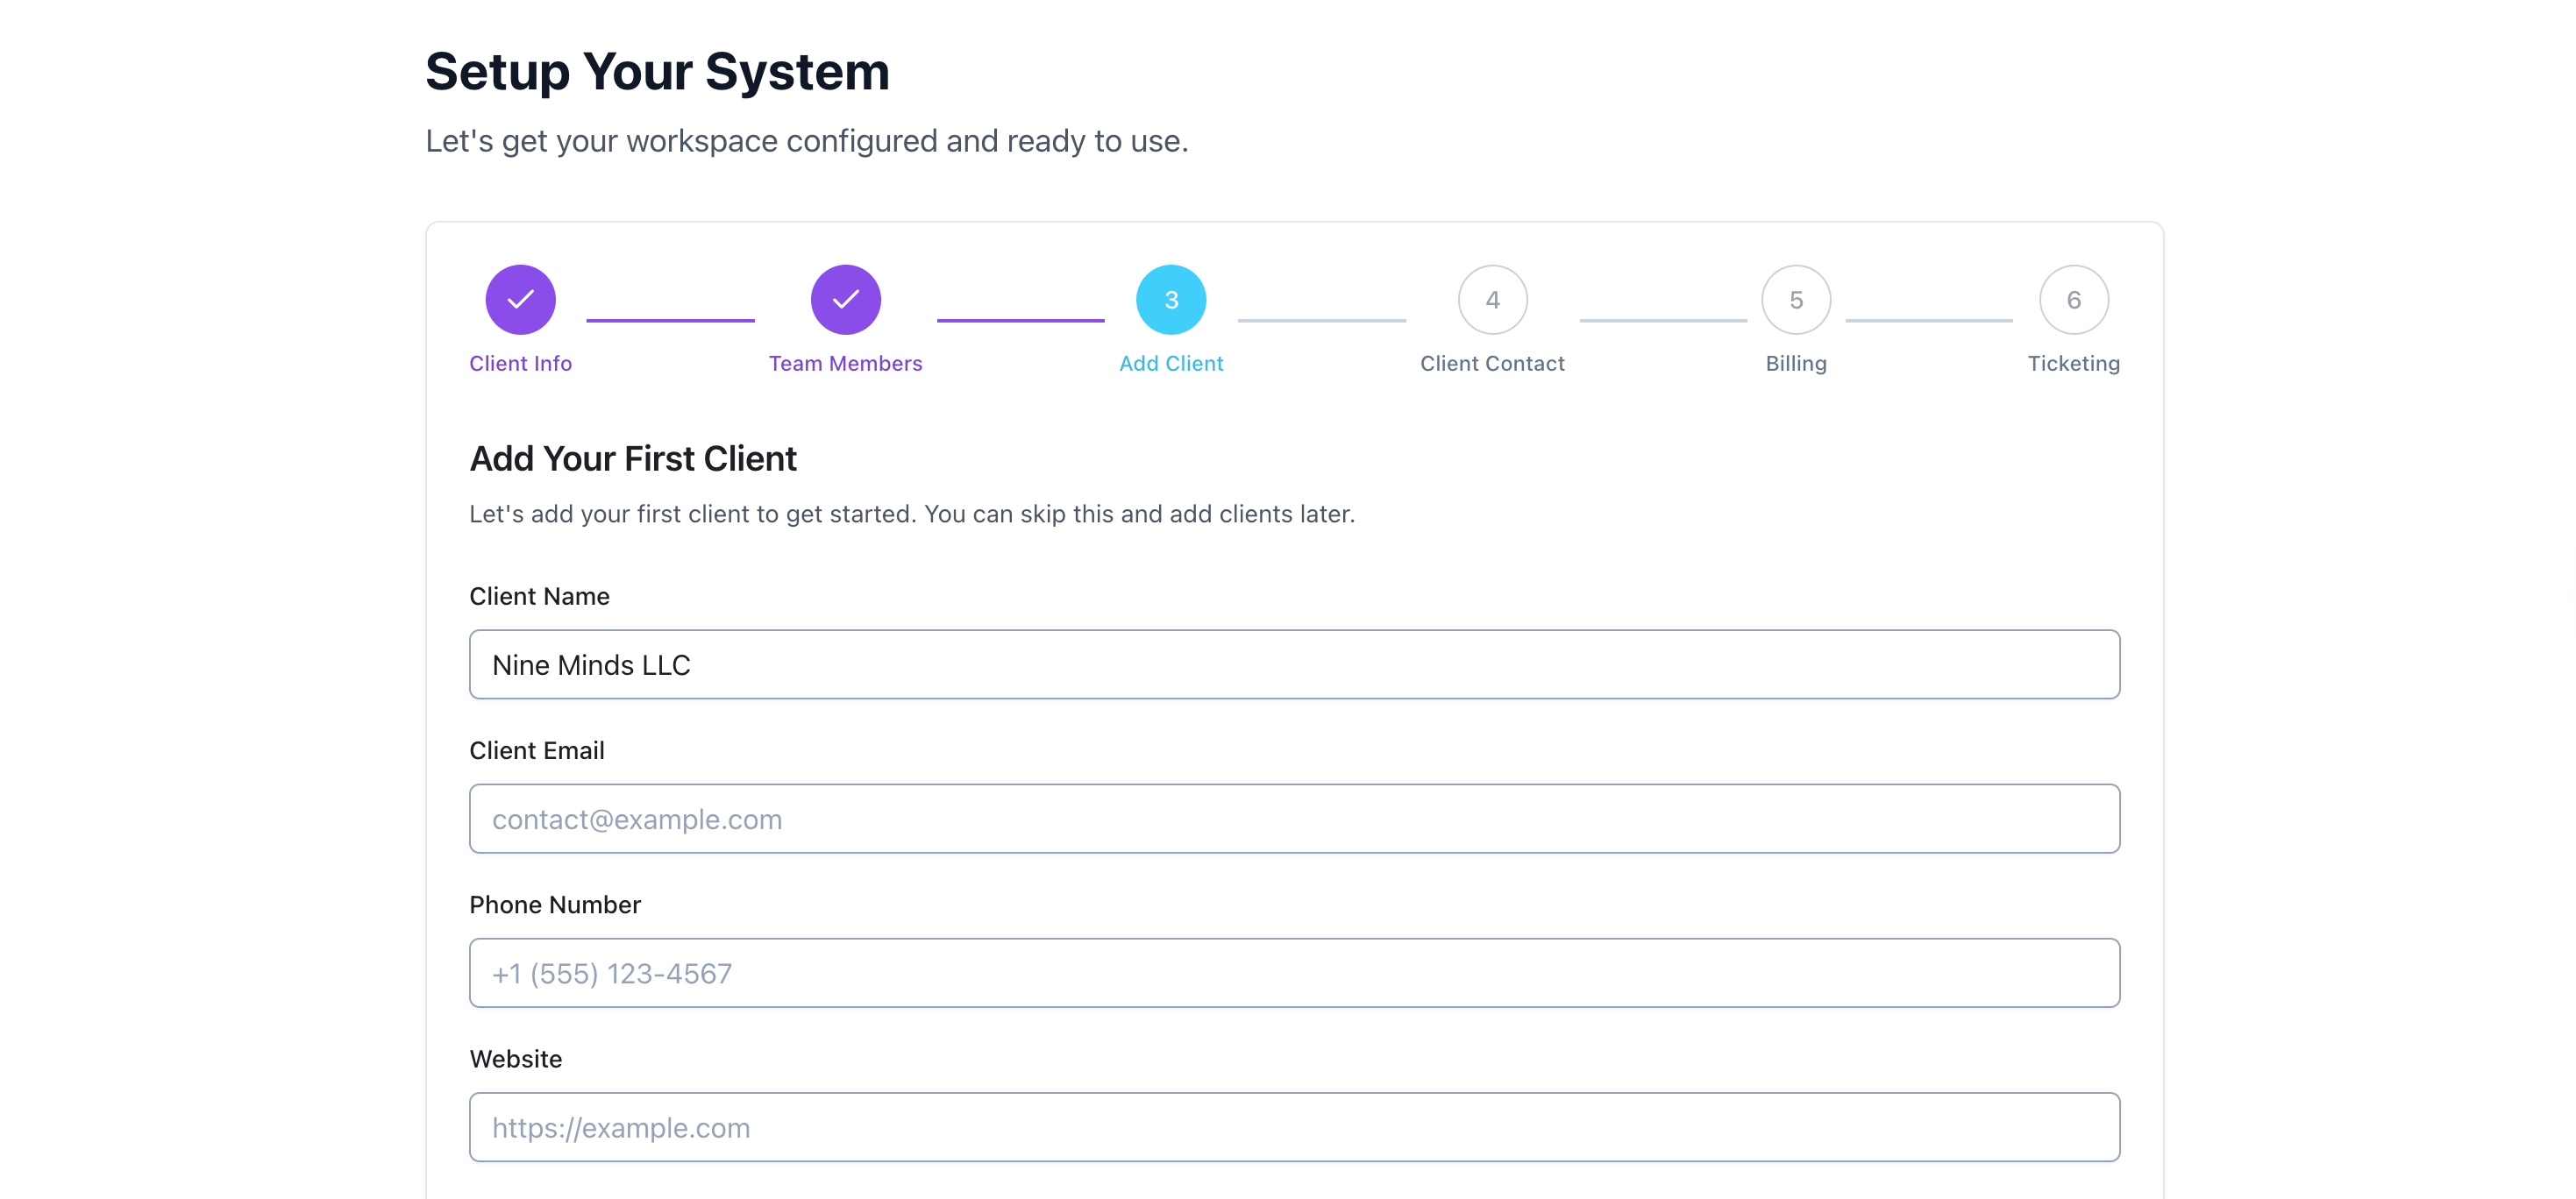Viewport: 2576px width, 1199px height.
Task: Click the first purple checkmark in the stepper
Action: [x=520, y=299]
